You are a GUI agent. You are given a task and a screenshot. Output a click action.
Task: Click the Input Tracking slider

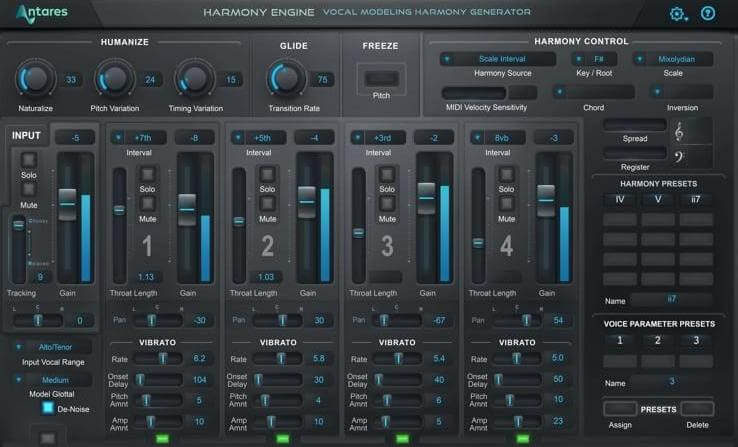click(18, 249)
